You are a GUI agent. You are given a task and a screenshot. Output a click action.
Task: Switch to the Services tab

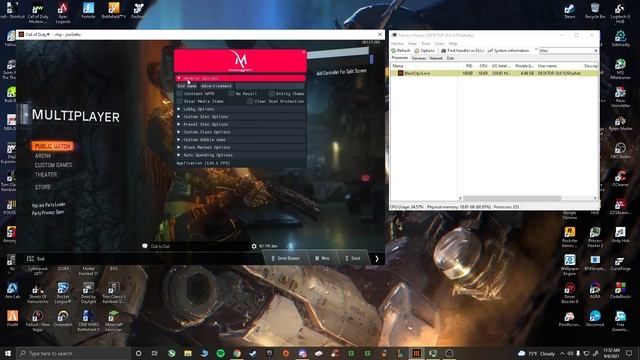[419, 58]
